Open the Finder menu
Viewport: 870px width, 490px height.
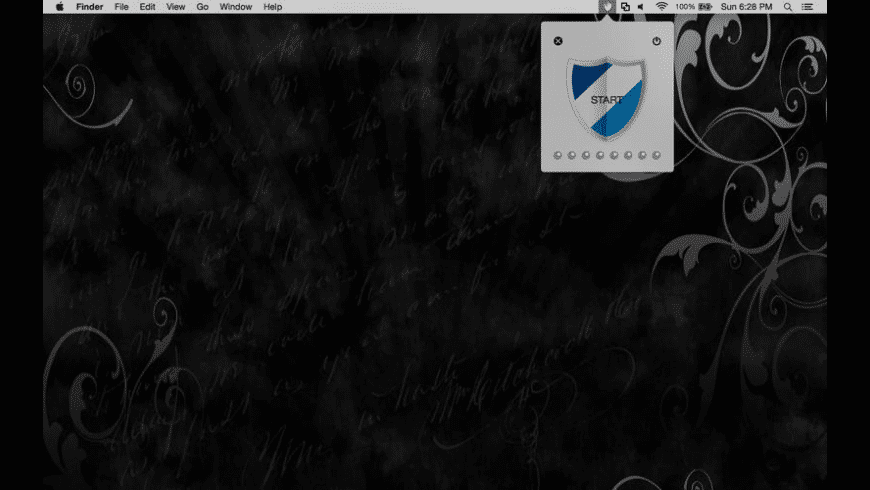pyautogui.click(x=89, y=7)
